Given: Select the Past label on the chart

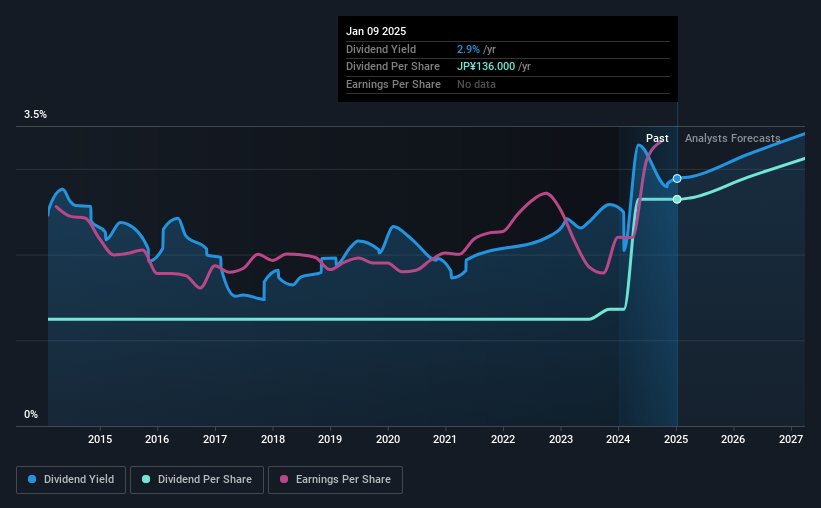Looking at the screenshot, I should click(657, 138).
